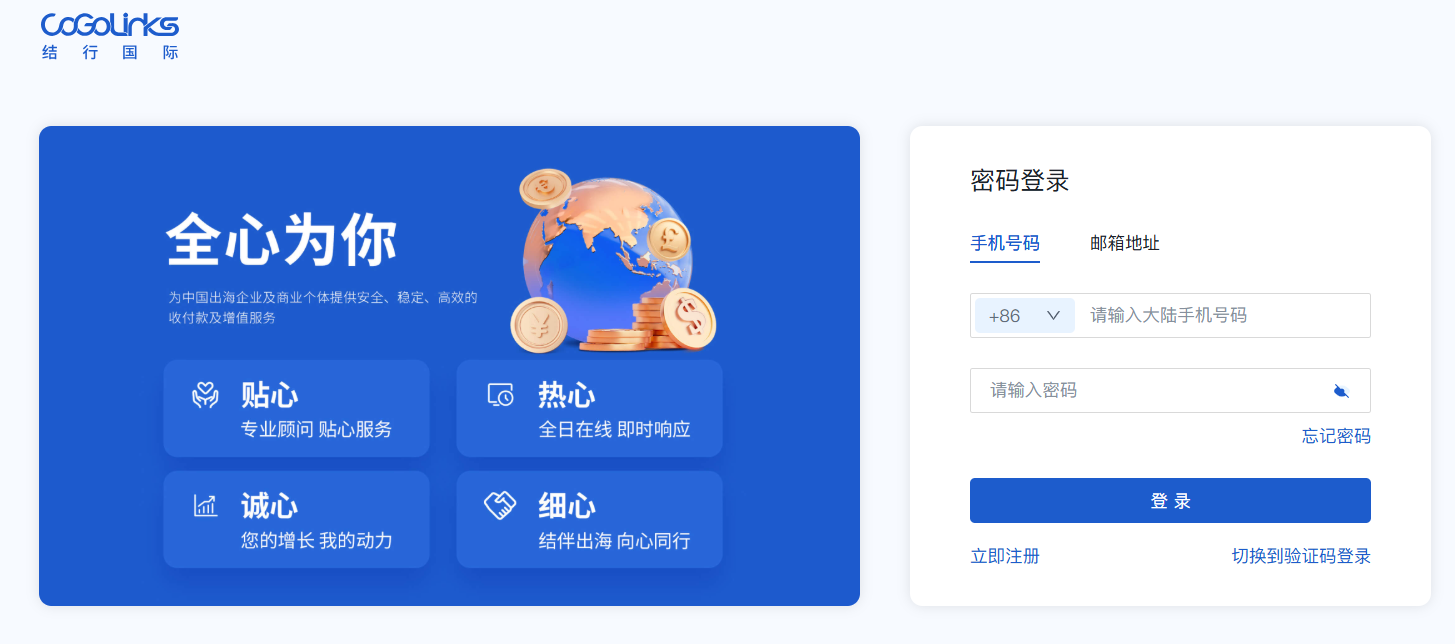Focus the phone number input field

coord(1222,316)
